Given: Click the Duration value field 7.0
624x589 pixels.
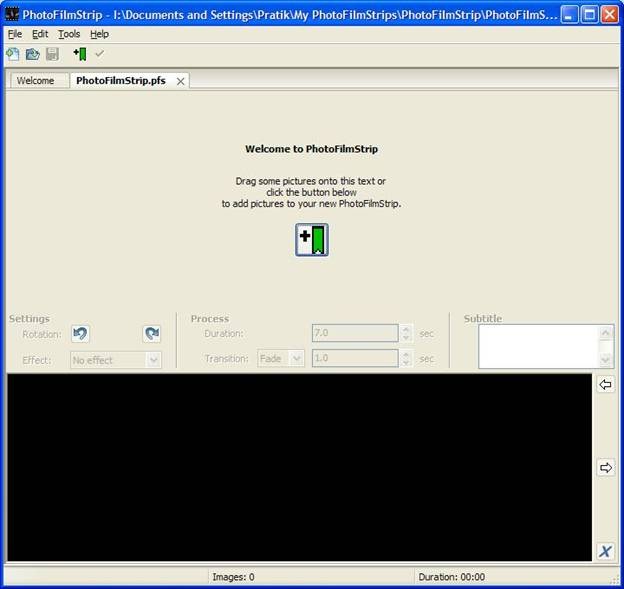Looking at the screenshot, I should coord(355,333).
